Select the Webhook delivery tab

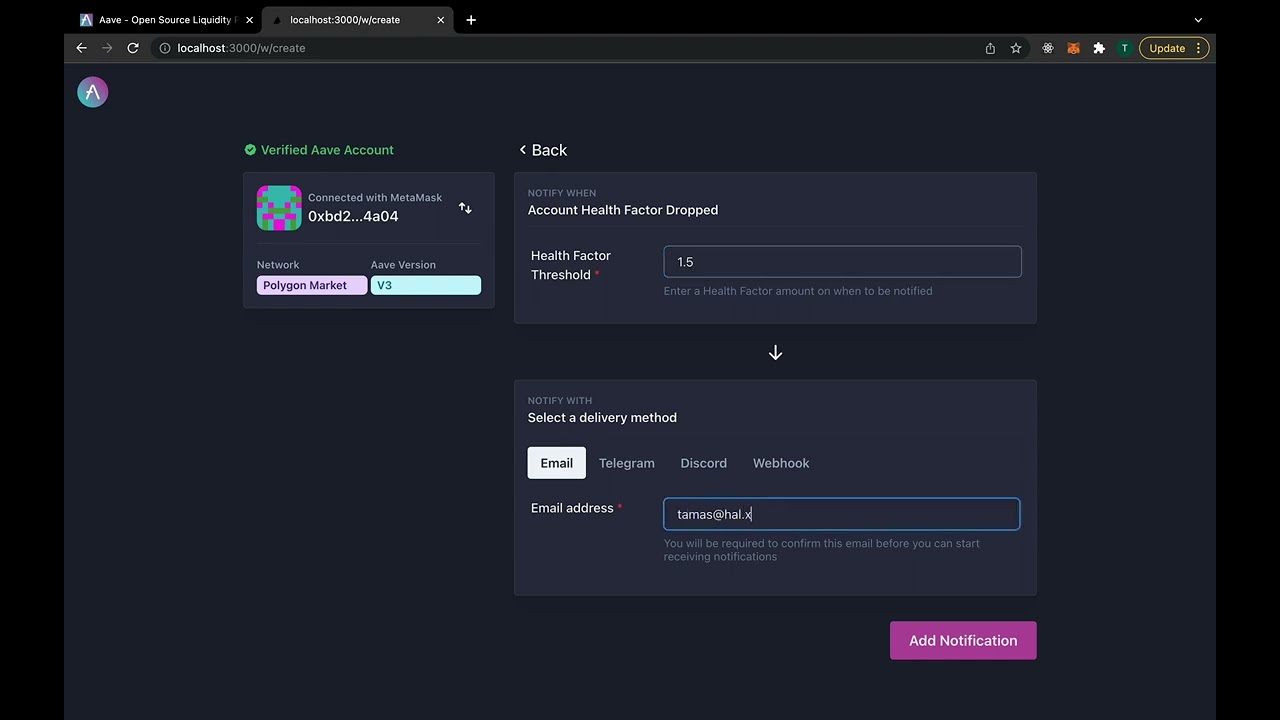tap(781, 463)
